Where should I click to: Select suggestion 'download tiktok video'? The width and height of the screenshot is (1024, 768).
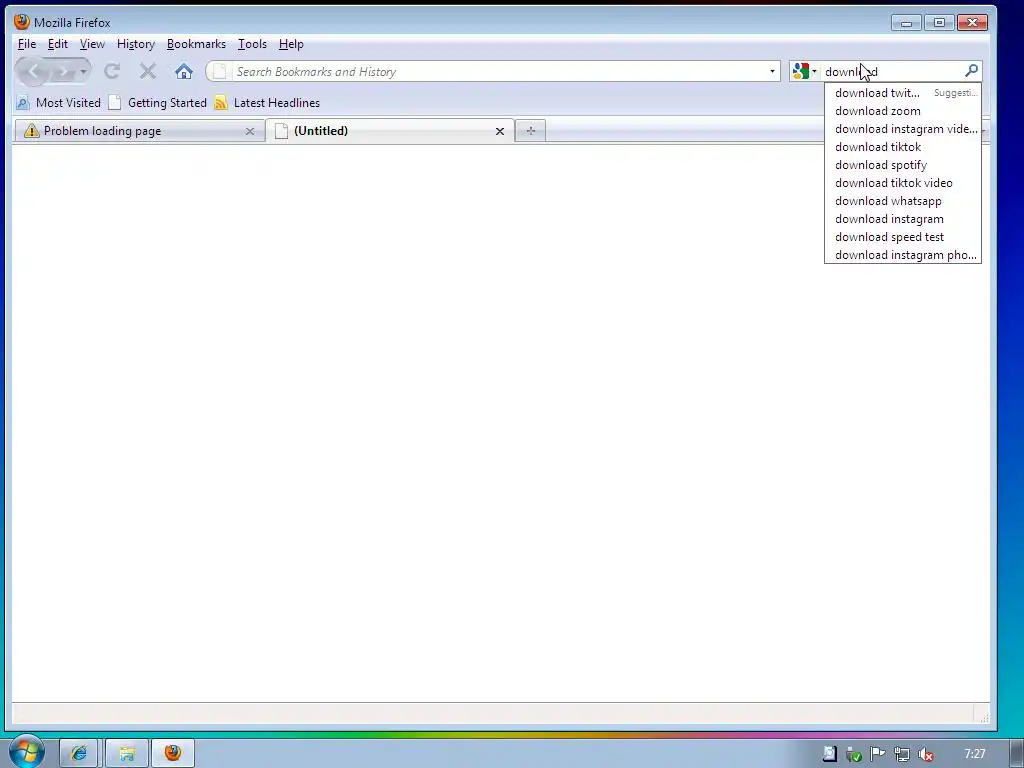click(903, 183)
